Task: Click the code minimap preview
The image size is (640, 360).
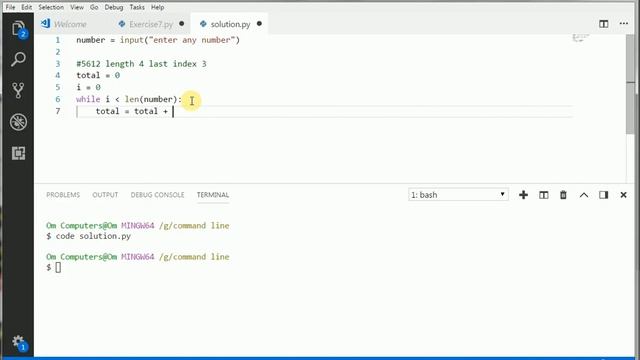Action: 580,38
